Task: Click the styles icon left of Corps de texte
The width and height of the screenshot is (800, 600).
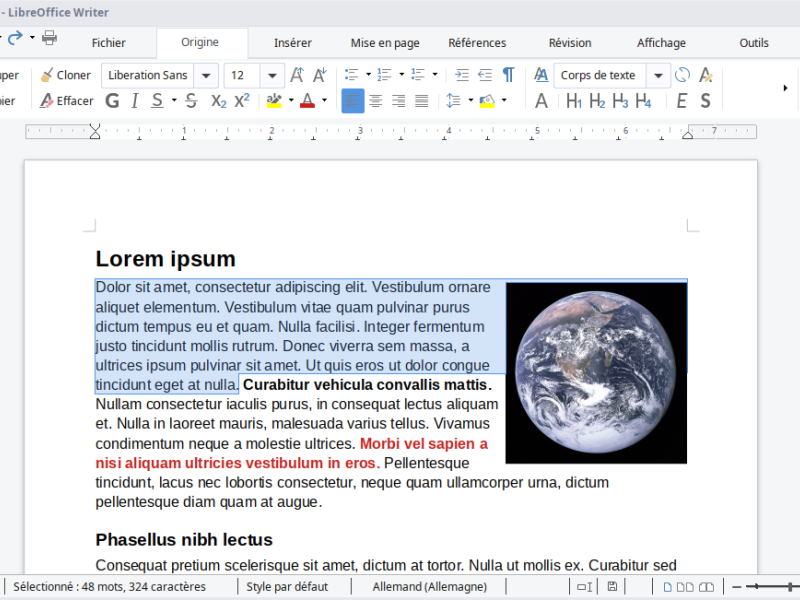Action: point(541,75)
